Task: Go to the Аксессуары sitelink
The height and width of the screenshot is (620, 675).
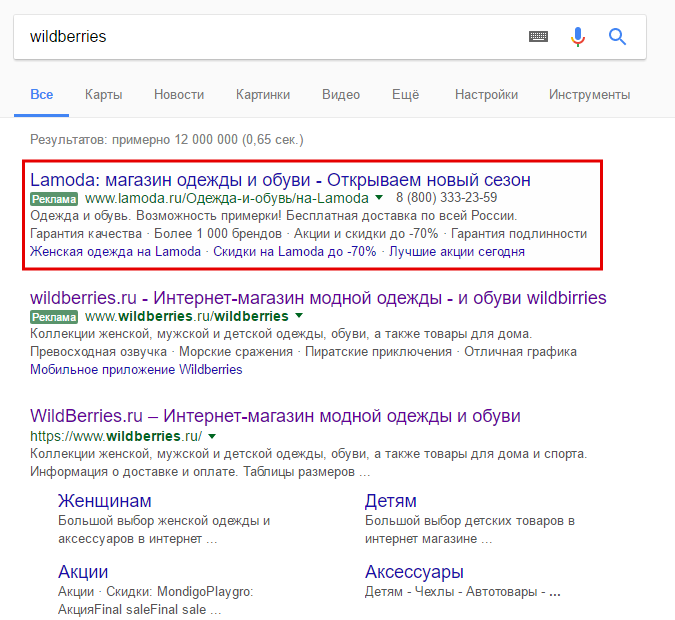Action: coord(414,572)
